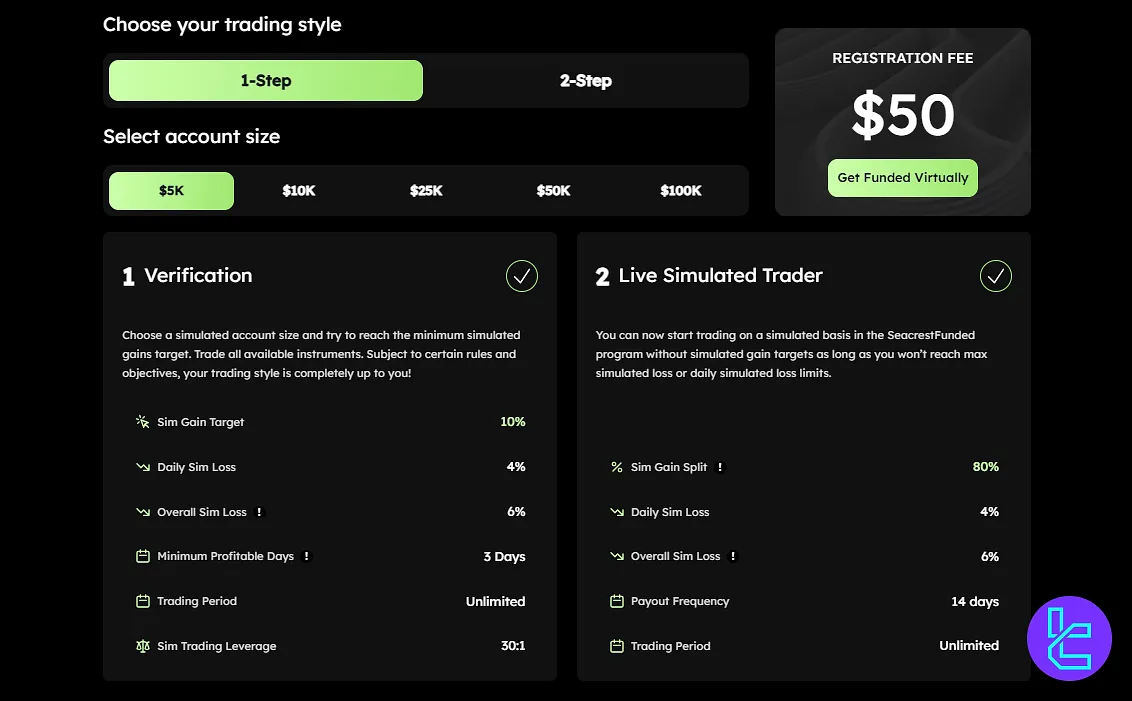Click the Sim Gain Split percent icon
1132x701 pixels.
616,467
